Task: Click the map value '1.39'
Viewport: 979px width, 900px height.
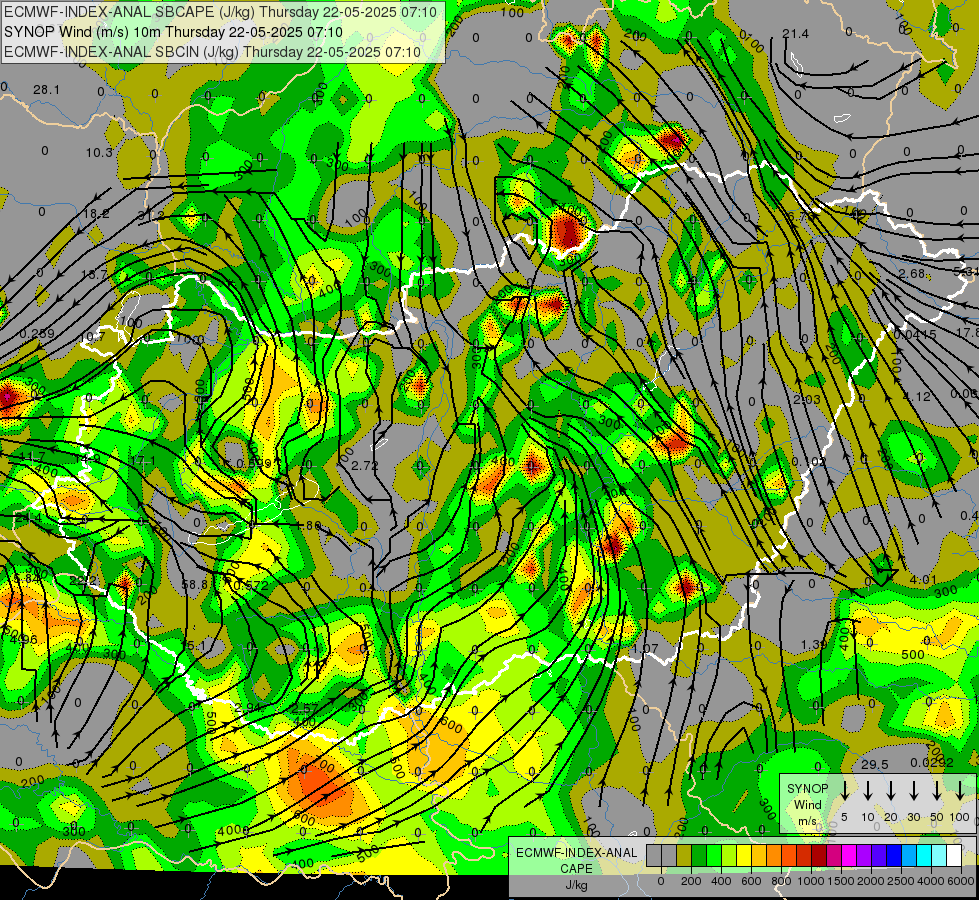Action: click(x=814, y=645)
